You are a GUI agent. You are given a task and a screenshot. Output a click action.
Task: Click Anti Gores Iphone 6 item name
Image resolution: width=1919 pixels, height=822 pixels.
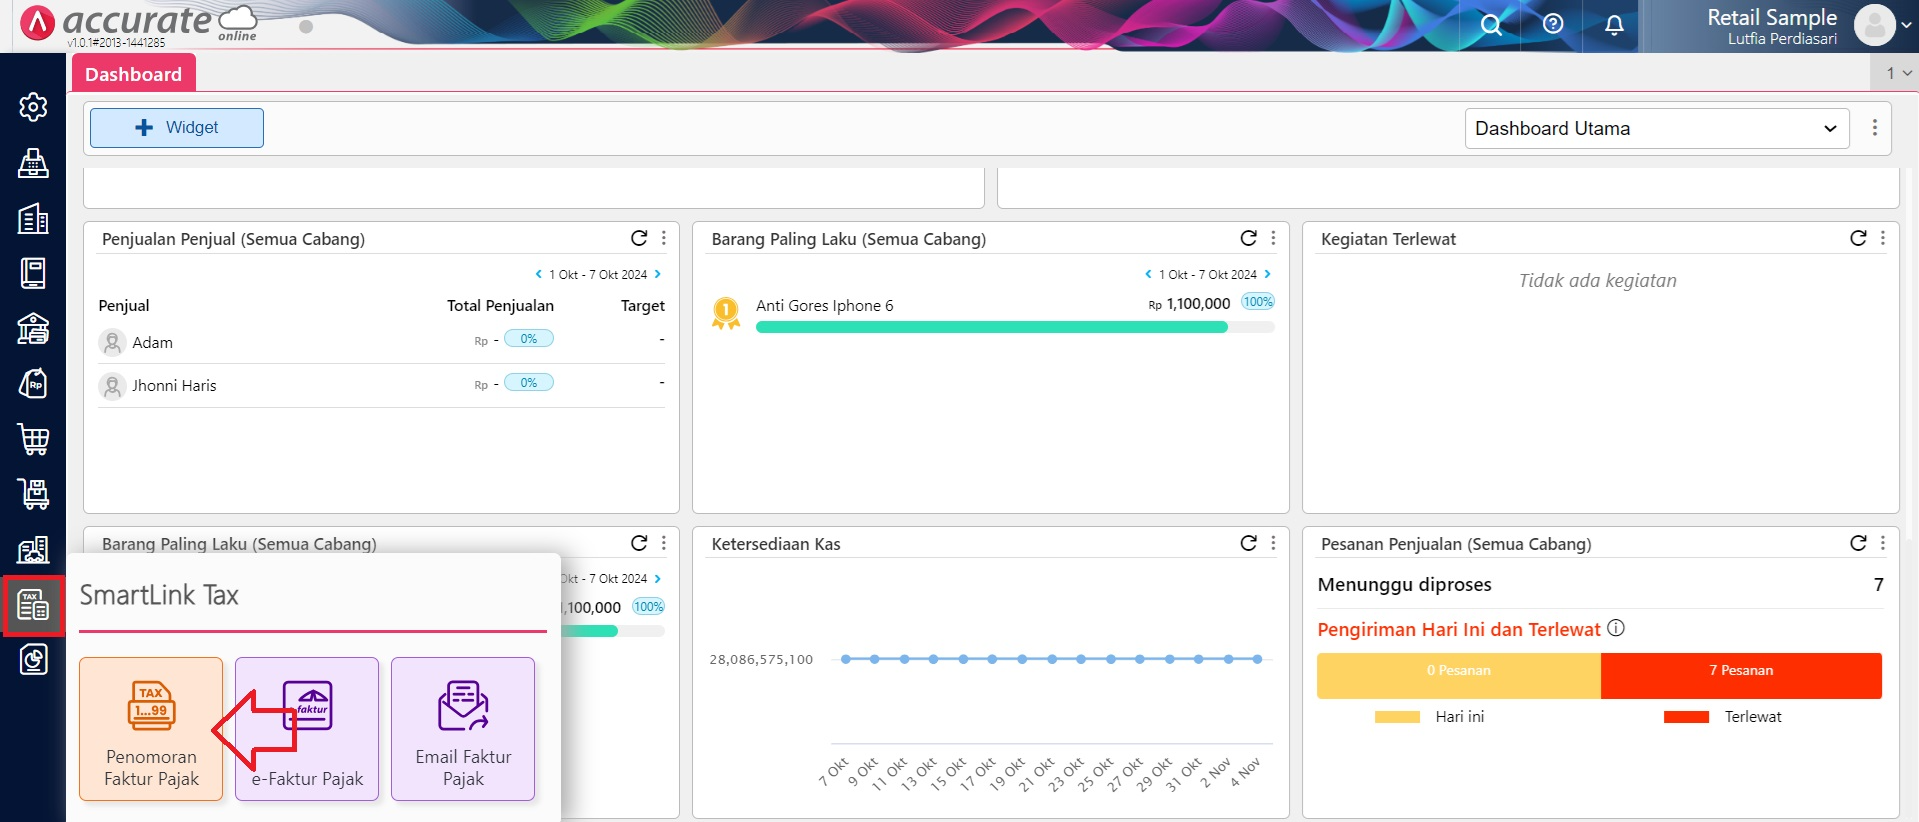click(825, 306)
